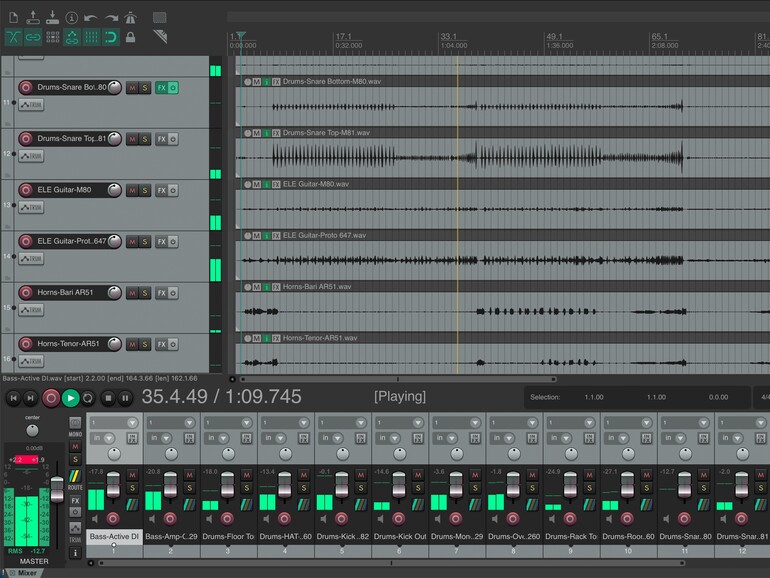Select the Mixer tab at bottom
Screen dimensions: 770x578
pyautogui.click(x=27, y=573)
